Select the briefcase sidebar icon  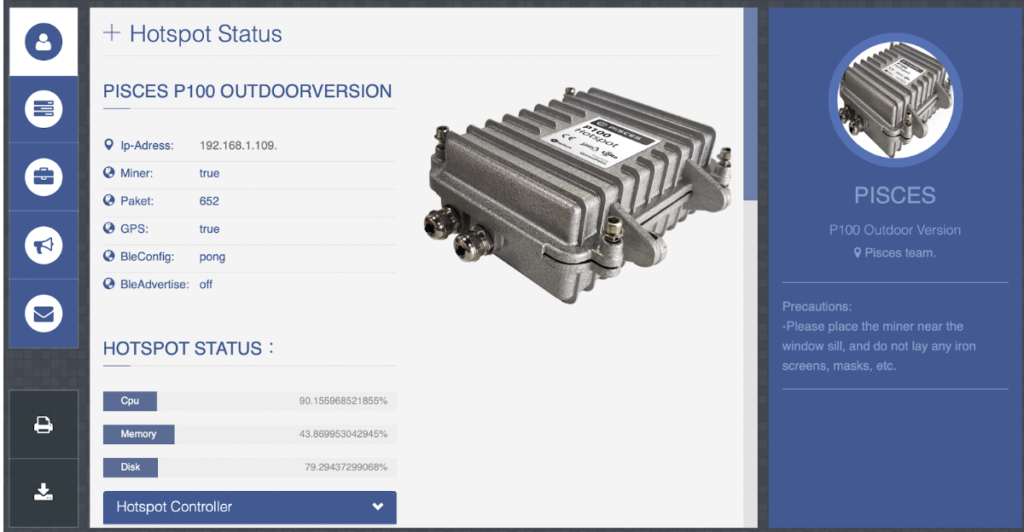(43, 177)
